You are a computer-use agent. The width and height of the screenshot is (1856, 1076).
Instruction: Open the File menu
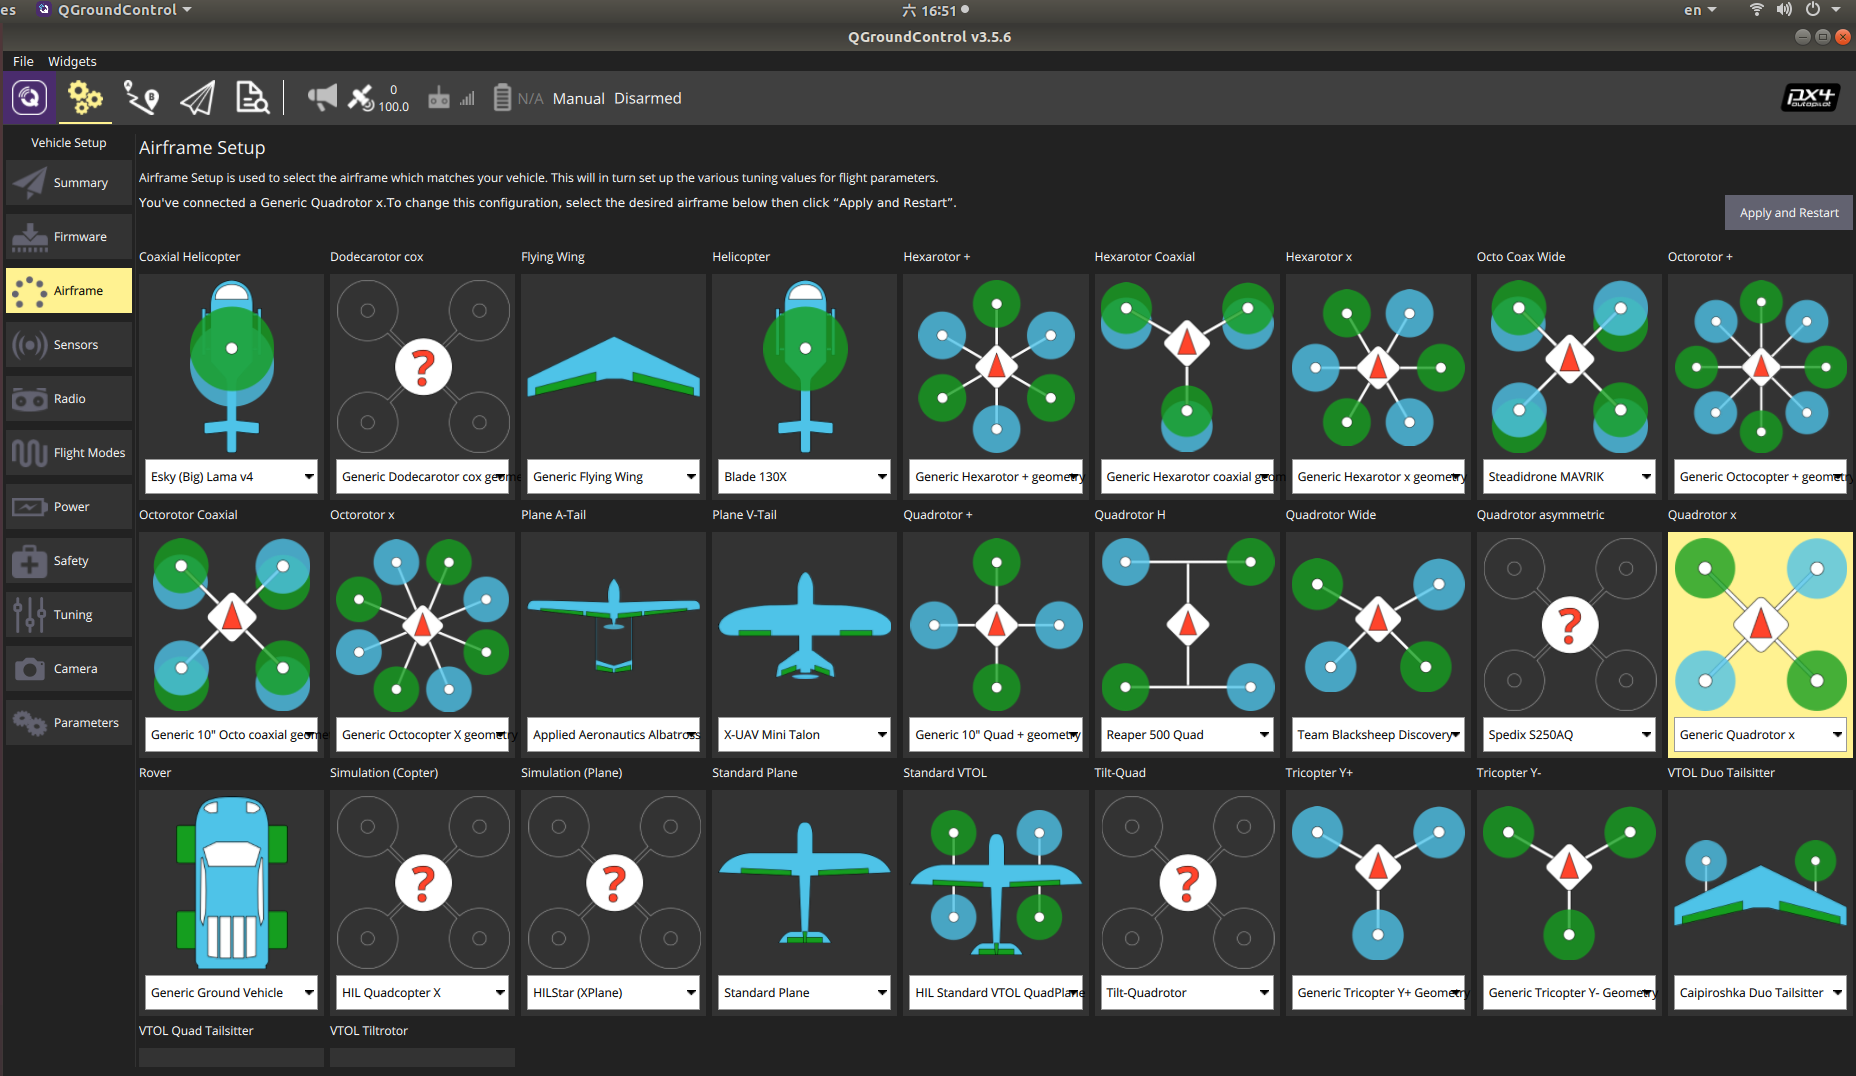(x=23, y=61)
